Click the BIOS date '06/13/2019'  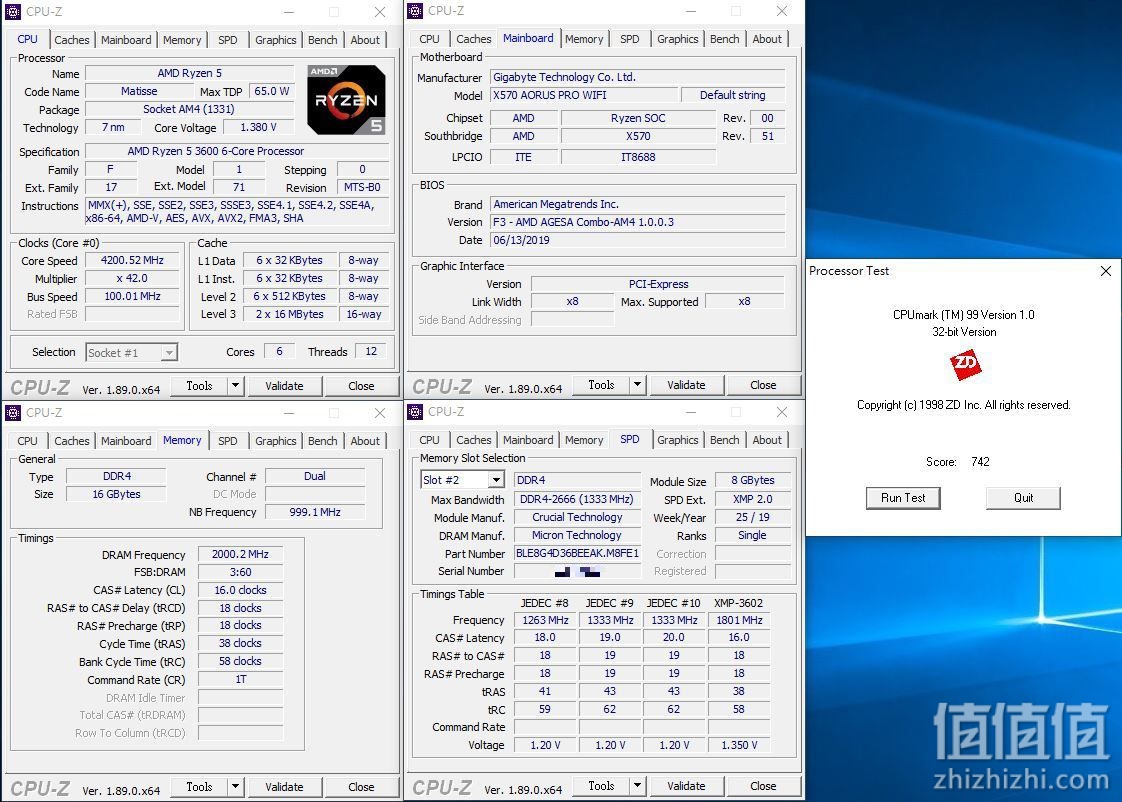point(522,240)
